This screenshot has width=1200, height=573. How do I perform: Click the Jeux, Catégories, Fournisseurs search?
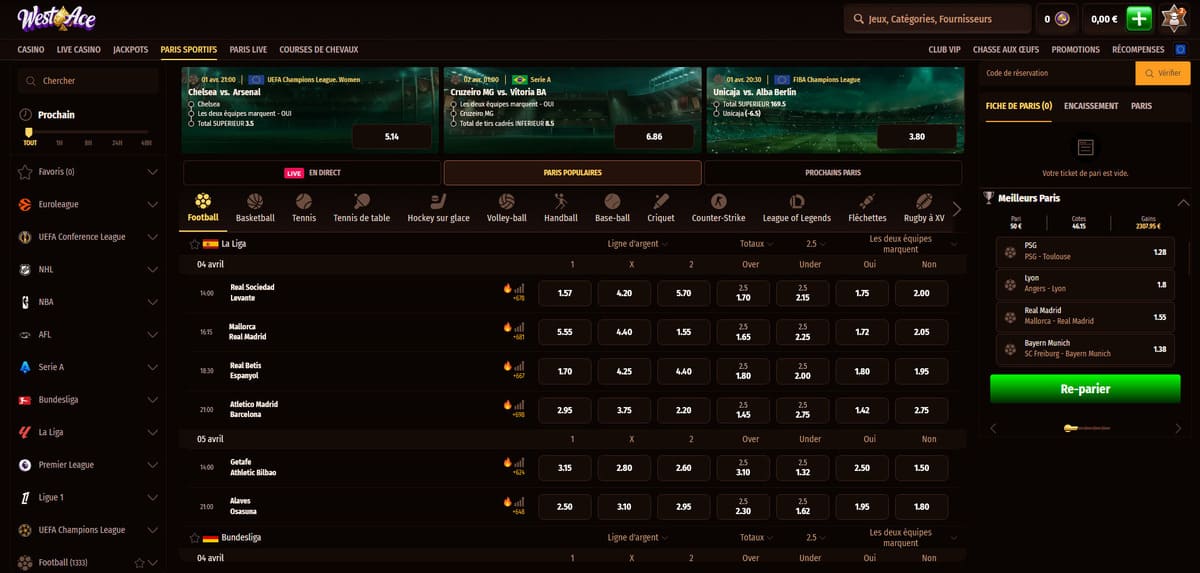pos(937,18)
